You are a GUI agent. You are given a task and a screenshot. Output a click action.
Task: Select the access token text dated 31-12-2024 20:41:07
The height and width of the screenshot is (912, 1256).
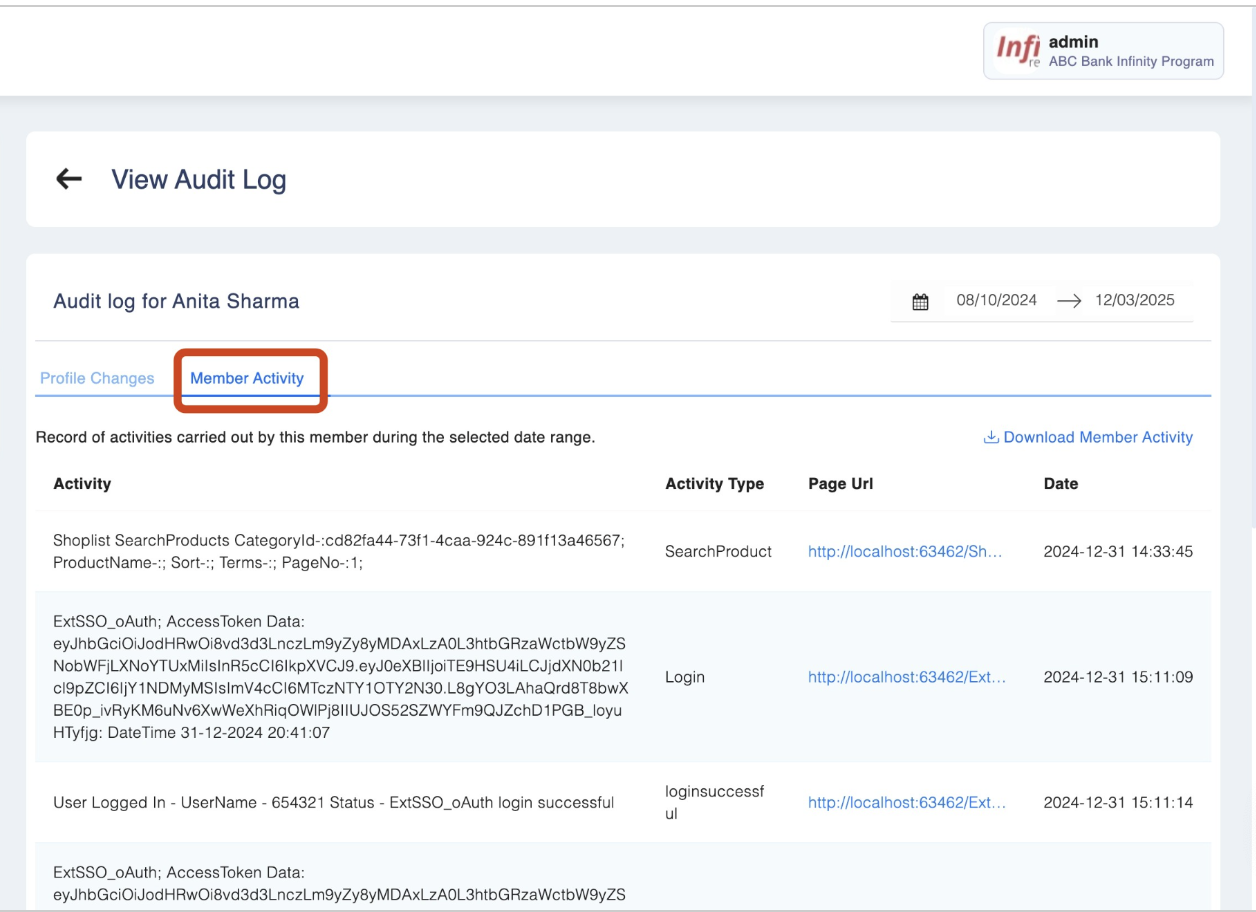[x=341, y=677]
